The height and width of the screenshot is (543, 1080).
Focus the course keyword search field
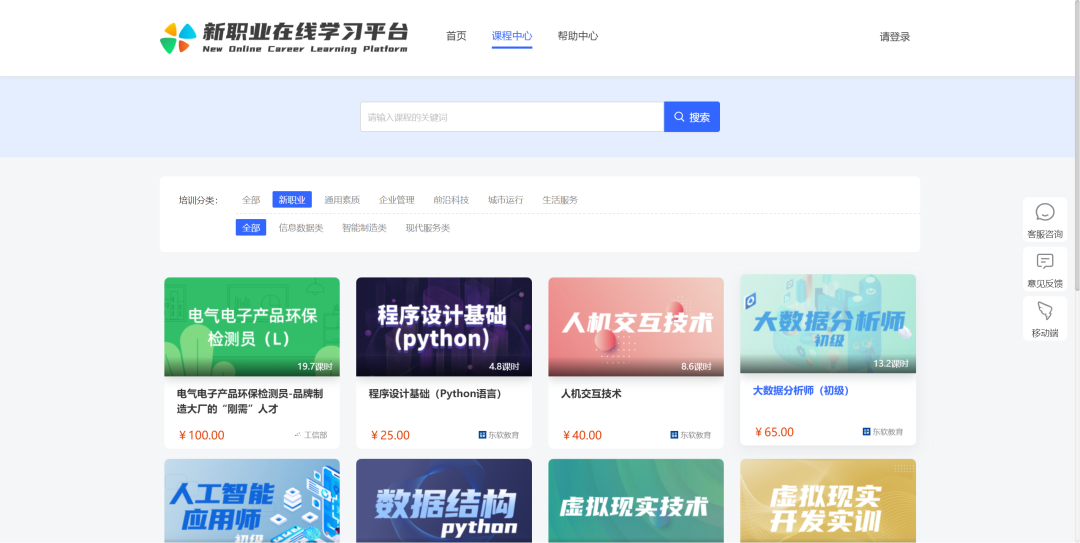pos(512,117)
